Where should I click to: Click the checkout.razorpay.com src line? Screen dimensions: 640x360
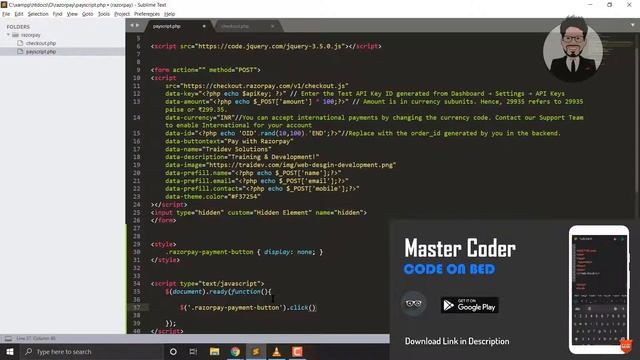[x=257, y=86]
